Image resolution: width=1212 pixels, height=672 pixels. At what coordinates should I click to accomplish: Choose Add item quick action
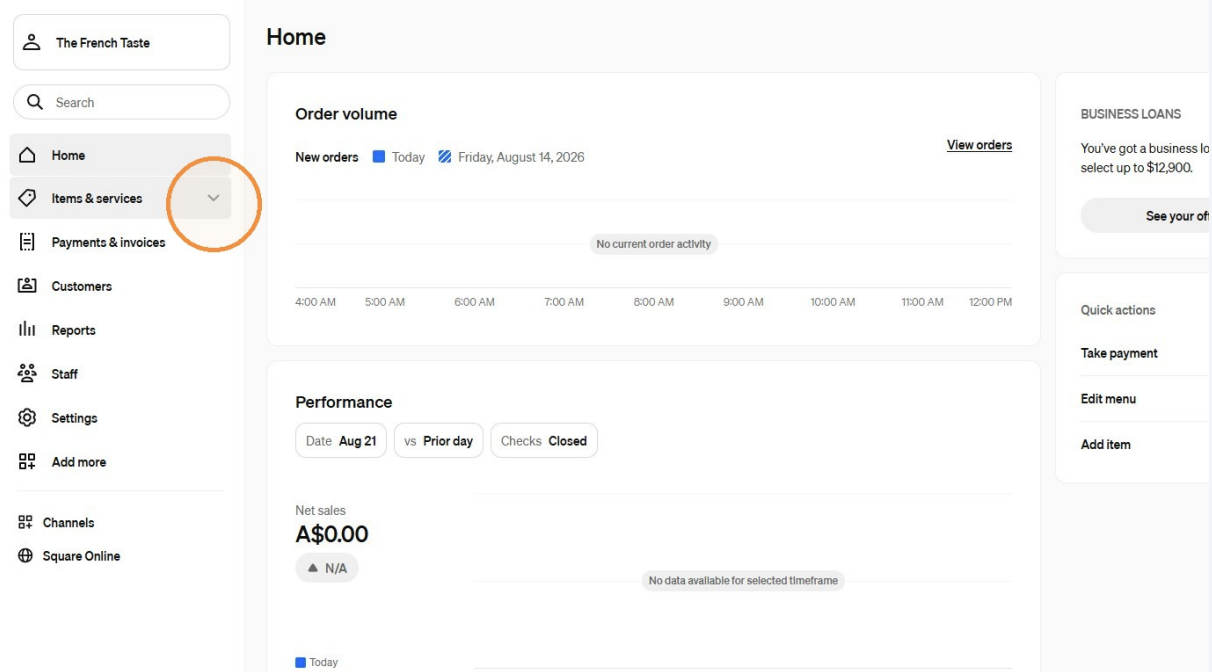point(1106,444)
